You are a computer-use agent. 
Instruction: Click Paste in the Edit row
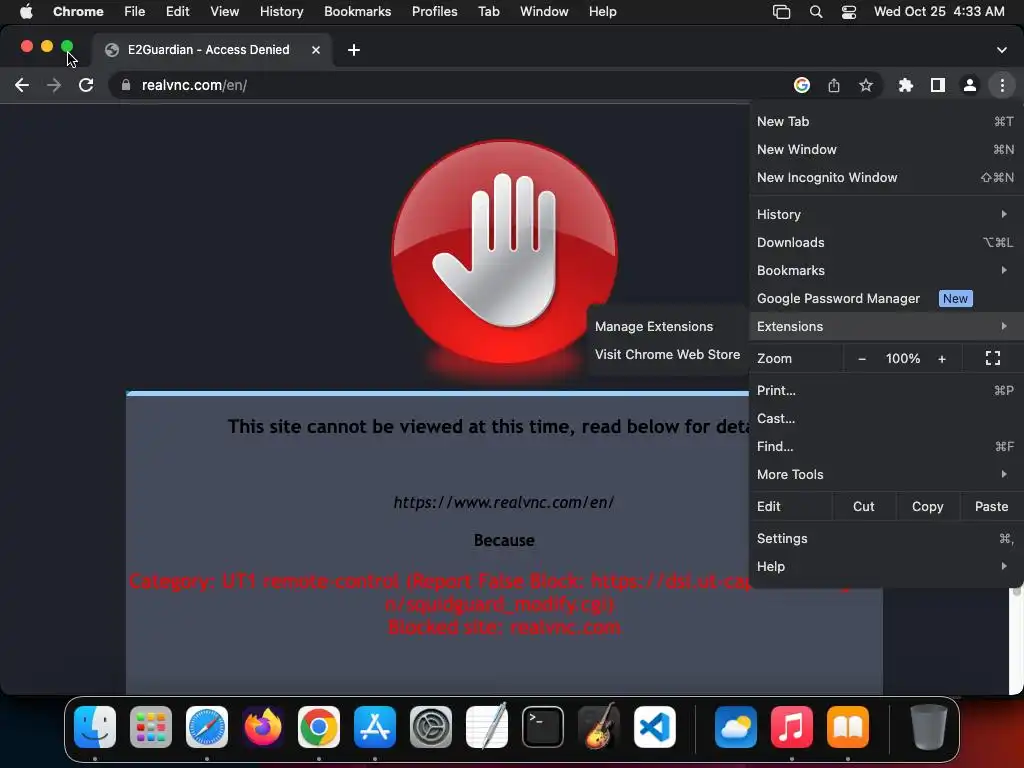click(x=991, y=507)
